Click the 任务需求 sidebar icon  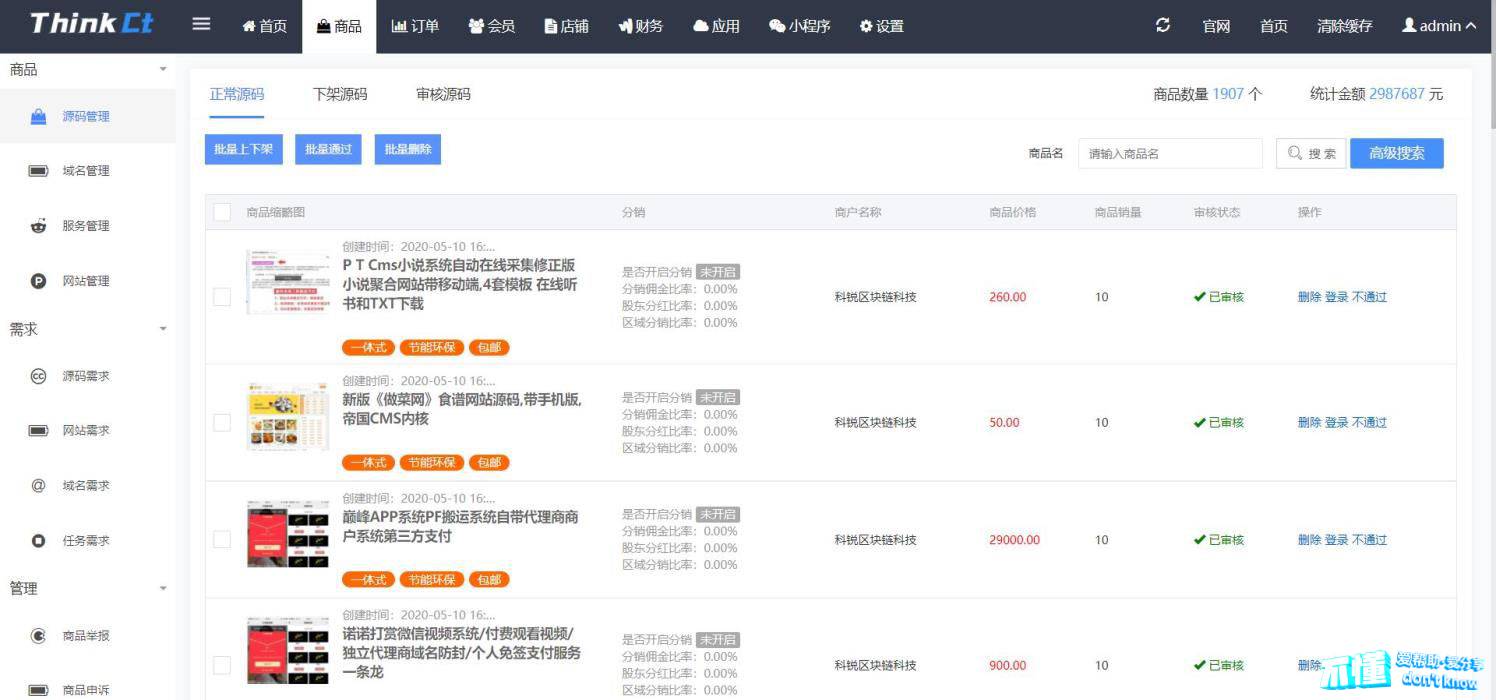coord(38,541)
